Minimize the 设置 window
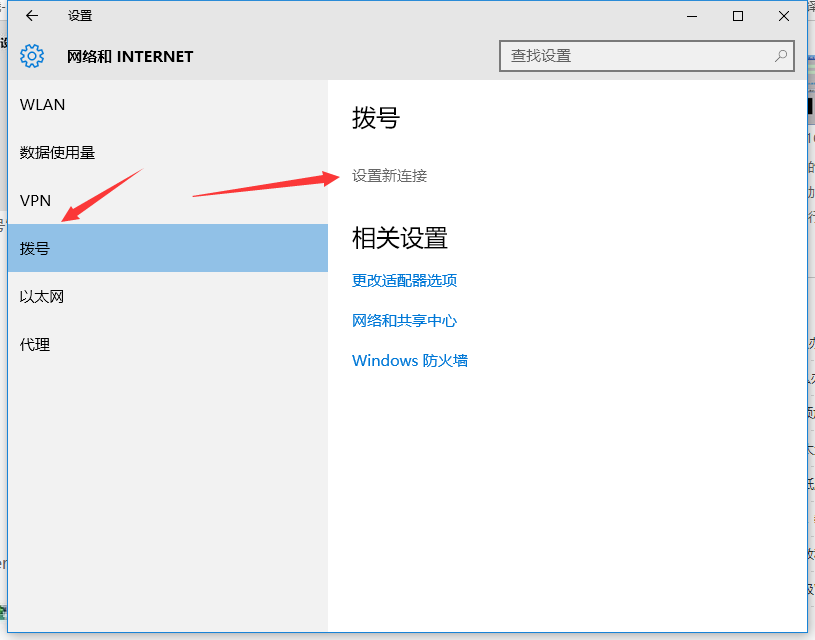The image size is (815, 640). (692, 16)
